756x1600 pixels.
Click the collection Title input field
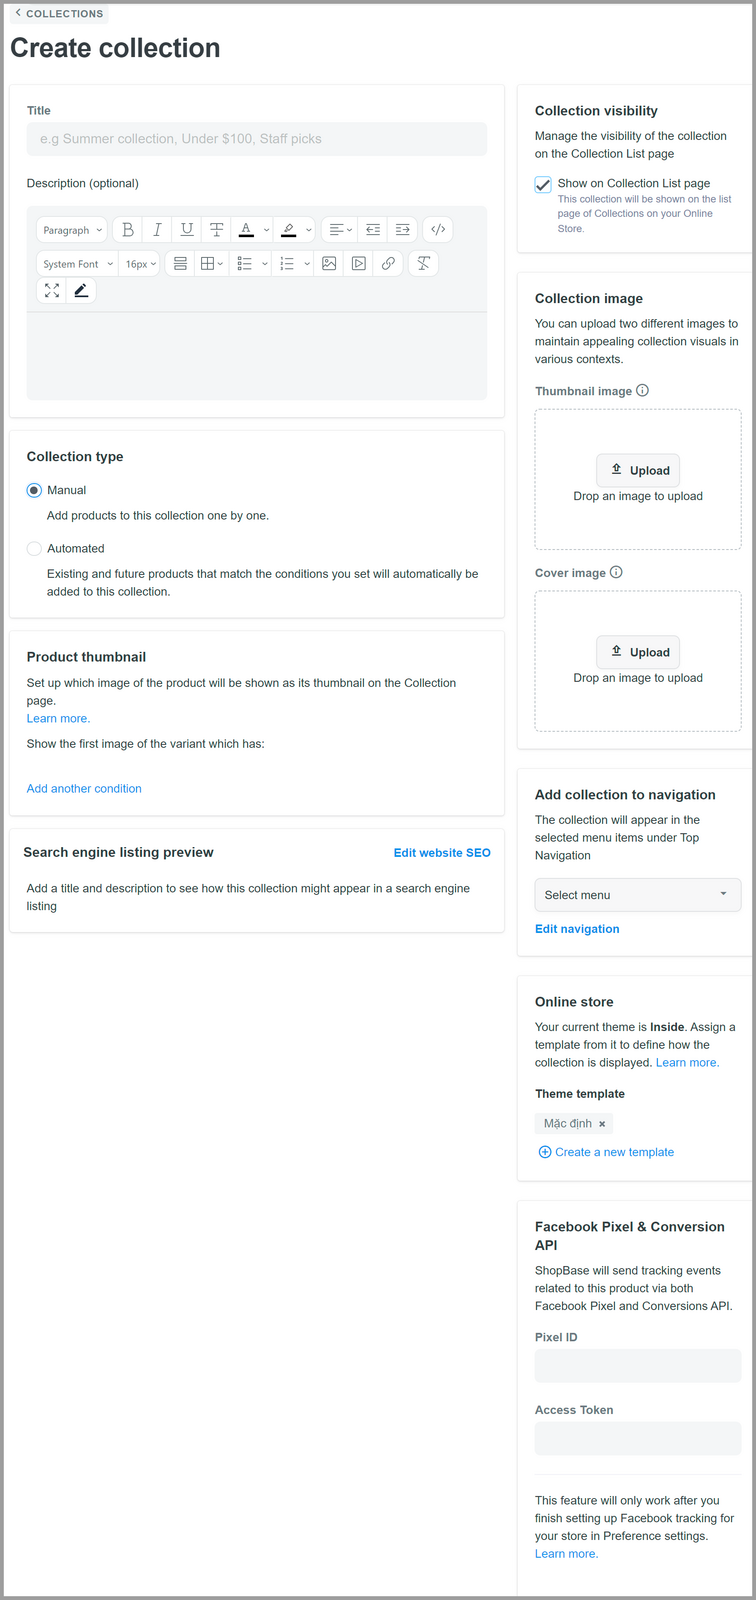[x=257, y=139]
